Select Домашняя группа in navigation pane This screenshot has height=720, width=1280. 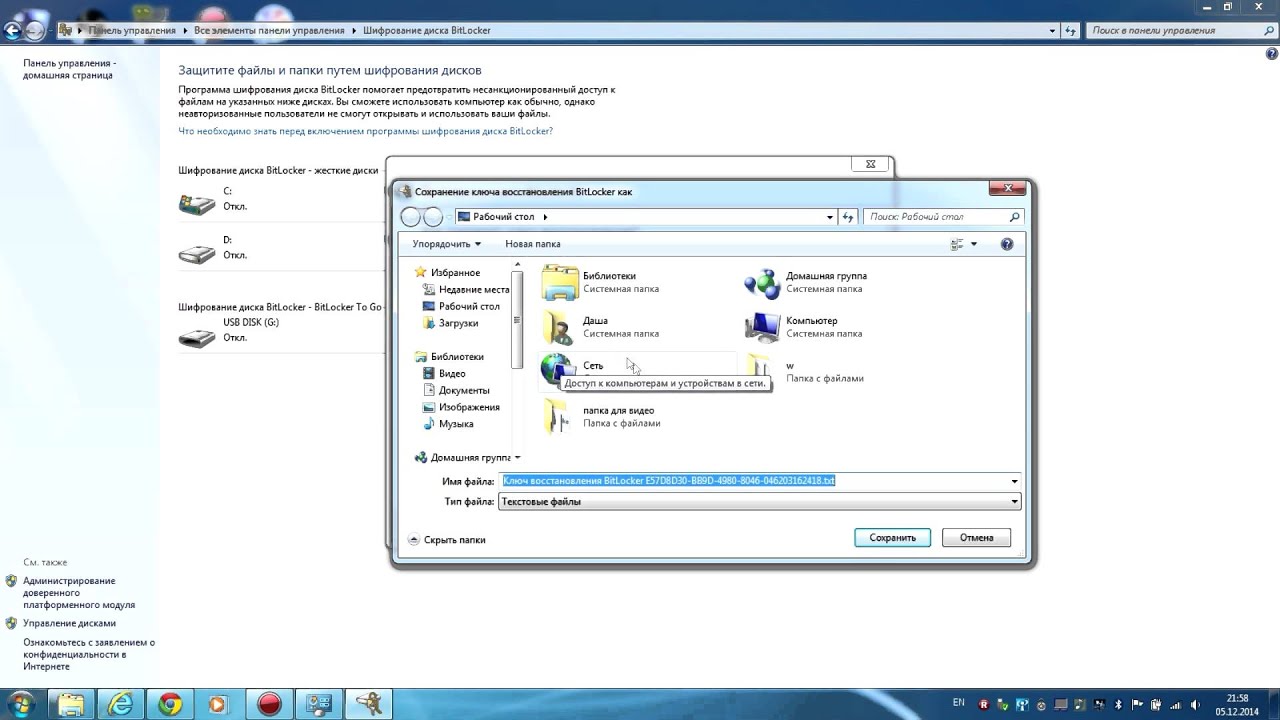click(x=462, y=458)
